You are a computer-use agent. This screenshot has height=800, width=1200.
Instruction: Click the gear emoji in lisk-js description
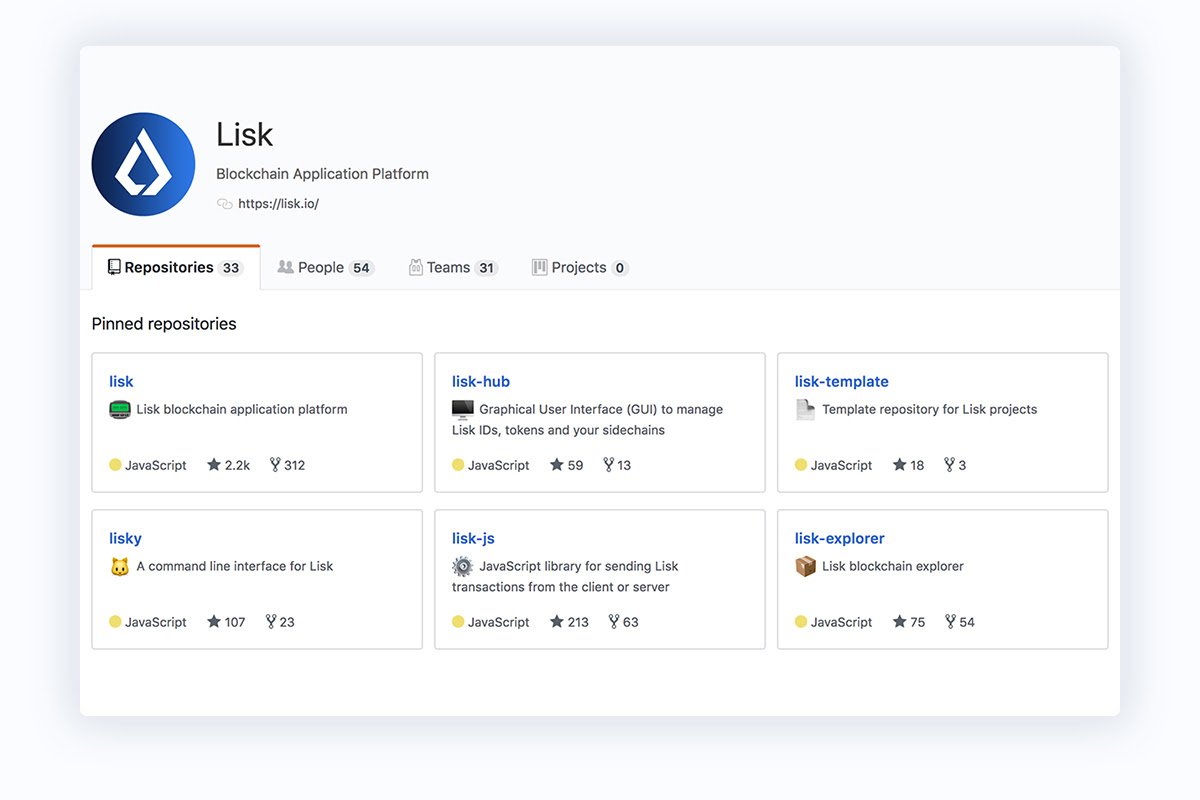(x=462, y=566)
